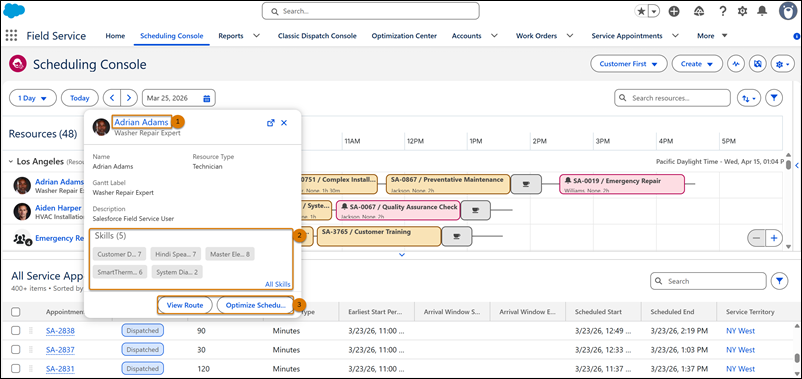
Task: Open the Trailhead guidance icon
Action: (x=700, y=11)
